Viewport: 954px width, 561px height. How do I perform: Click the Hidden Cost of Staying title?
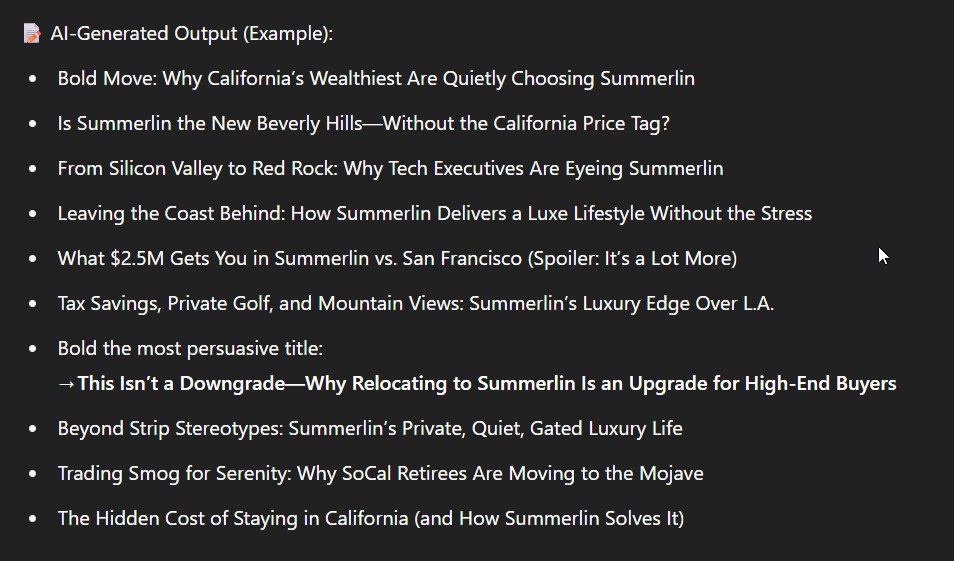click(371, 519)
